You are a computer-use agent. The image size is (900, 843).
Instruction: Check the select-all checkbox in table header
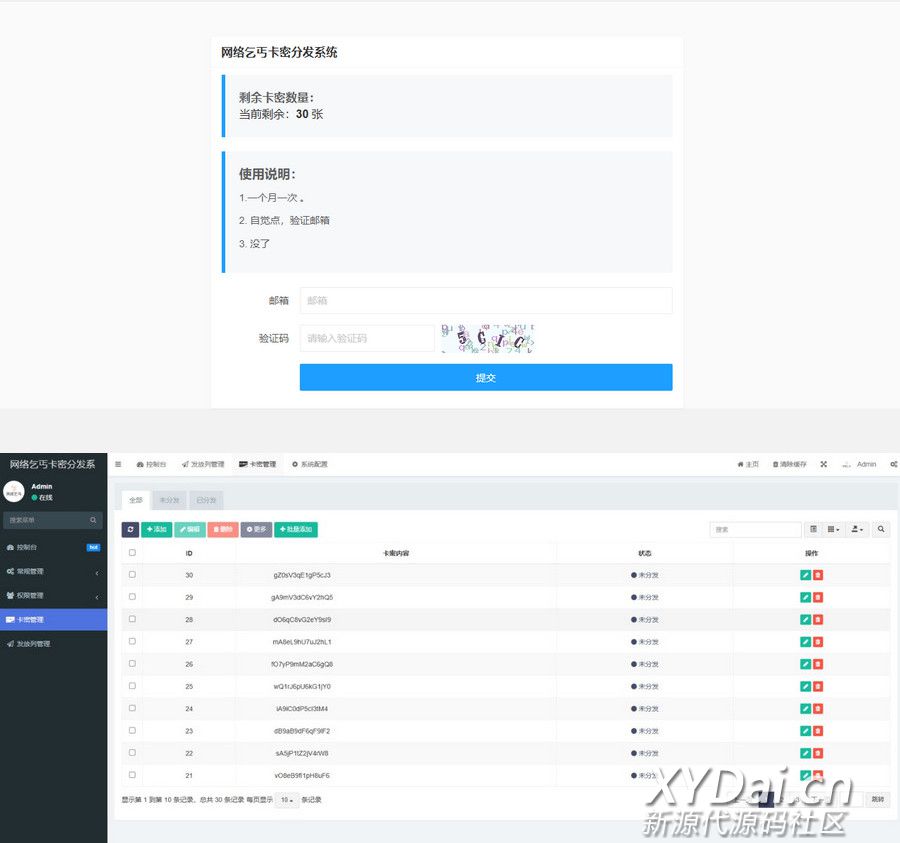coord(132,552)
